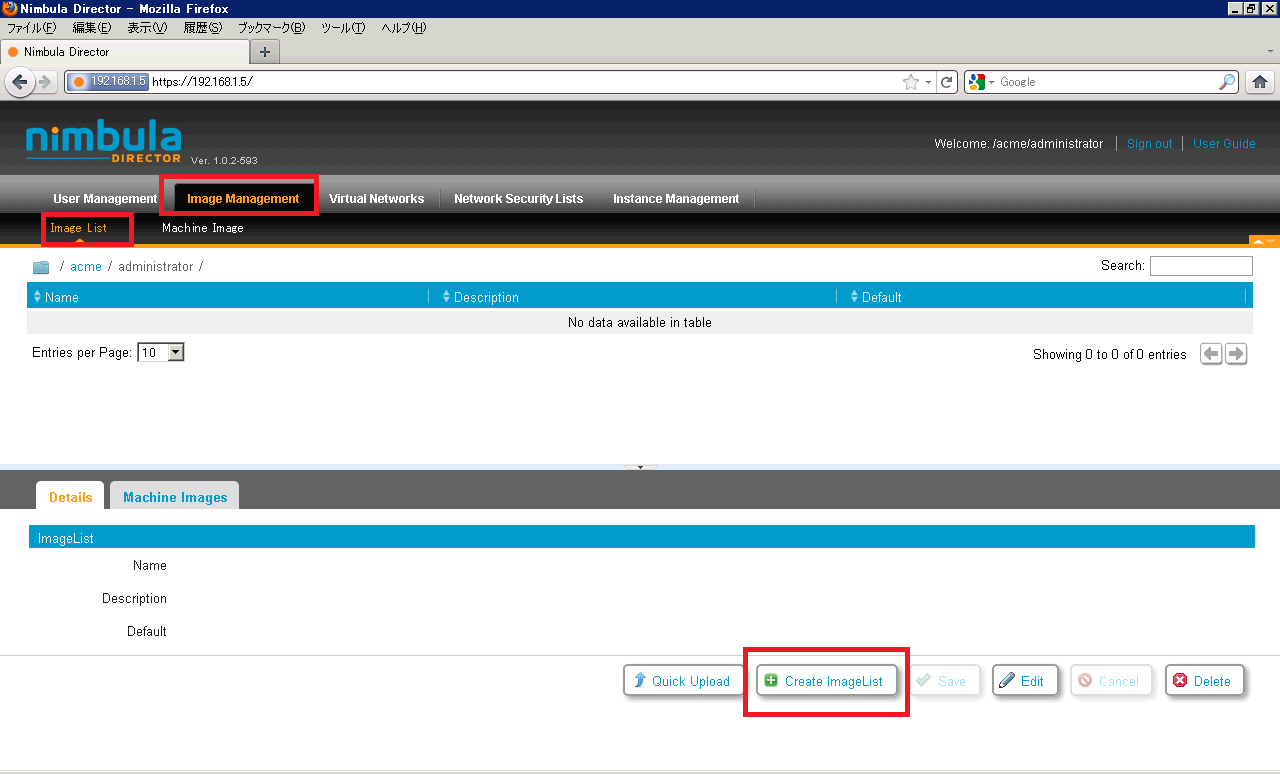Open the list-all-tabs dropdown arrow

coord(1270,51)
